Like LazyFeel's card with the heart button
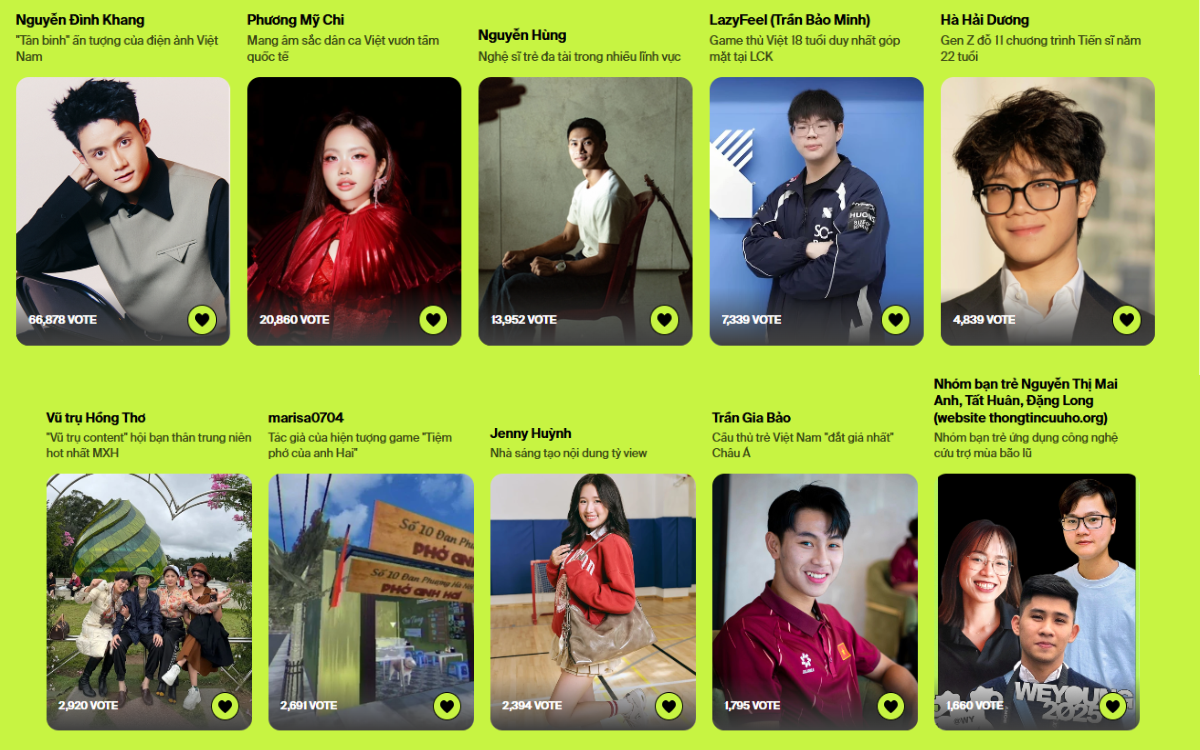This screenshot has height=750, width=1200. pos(895,320)
